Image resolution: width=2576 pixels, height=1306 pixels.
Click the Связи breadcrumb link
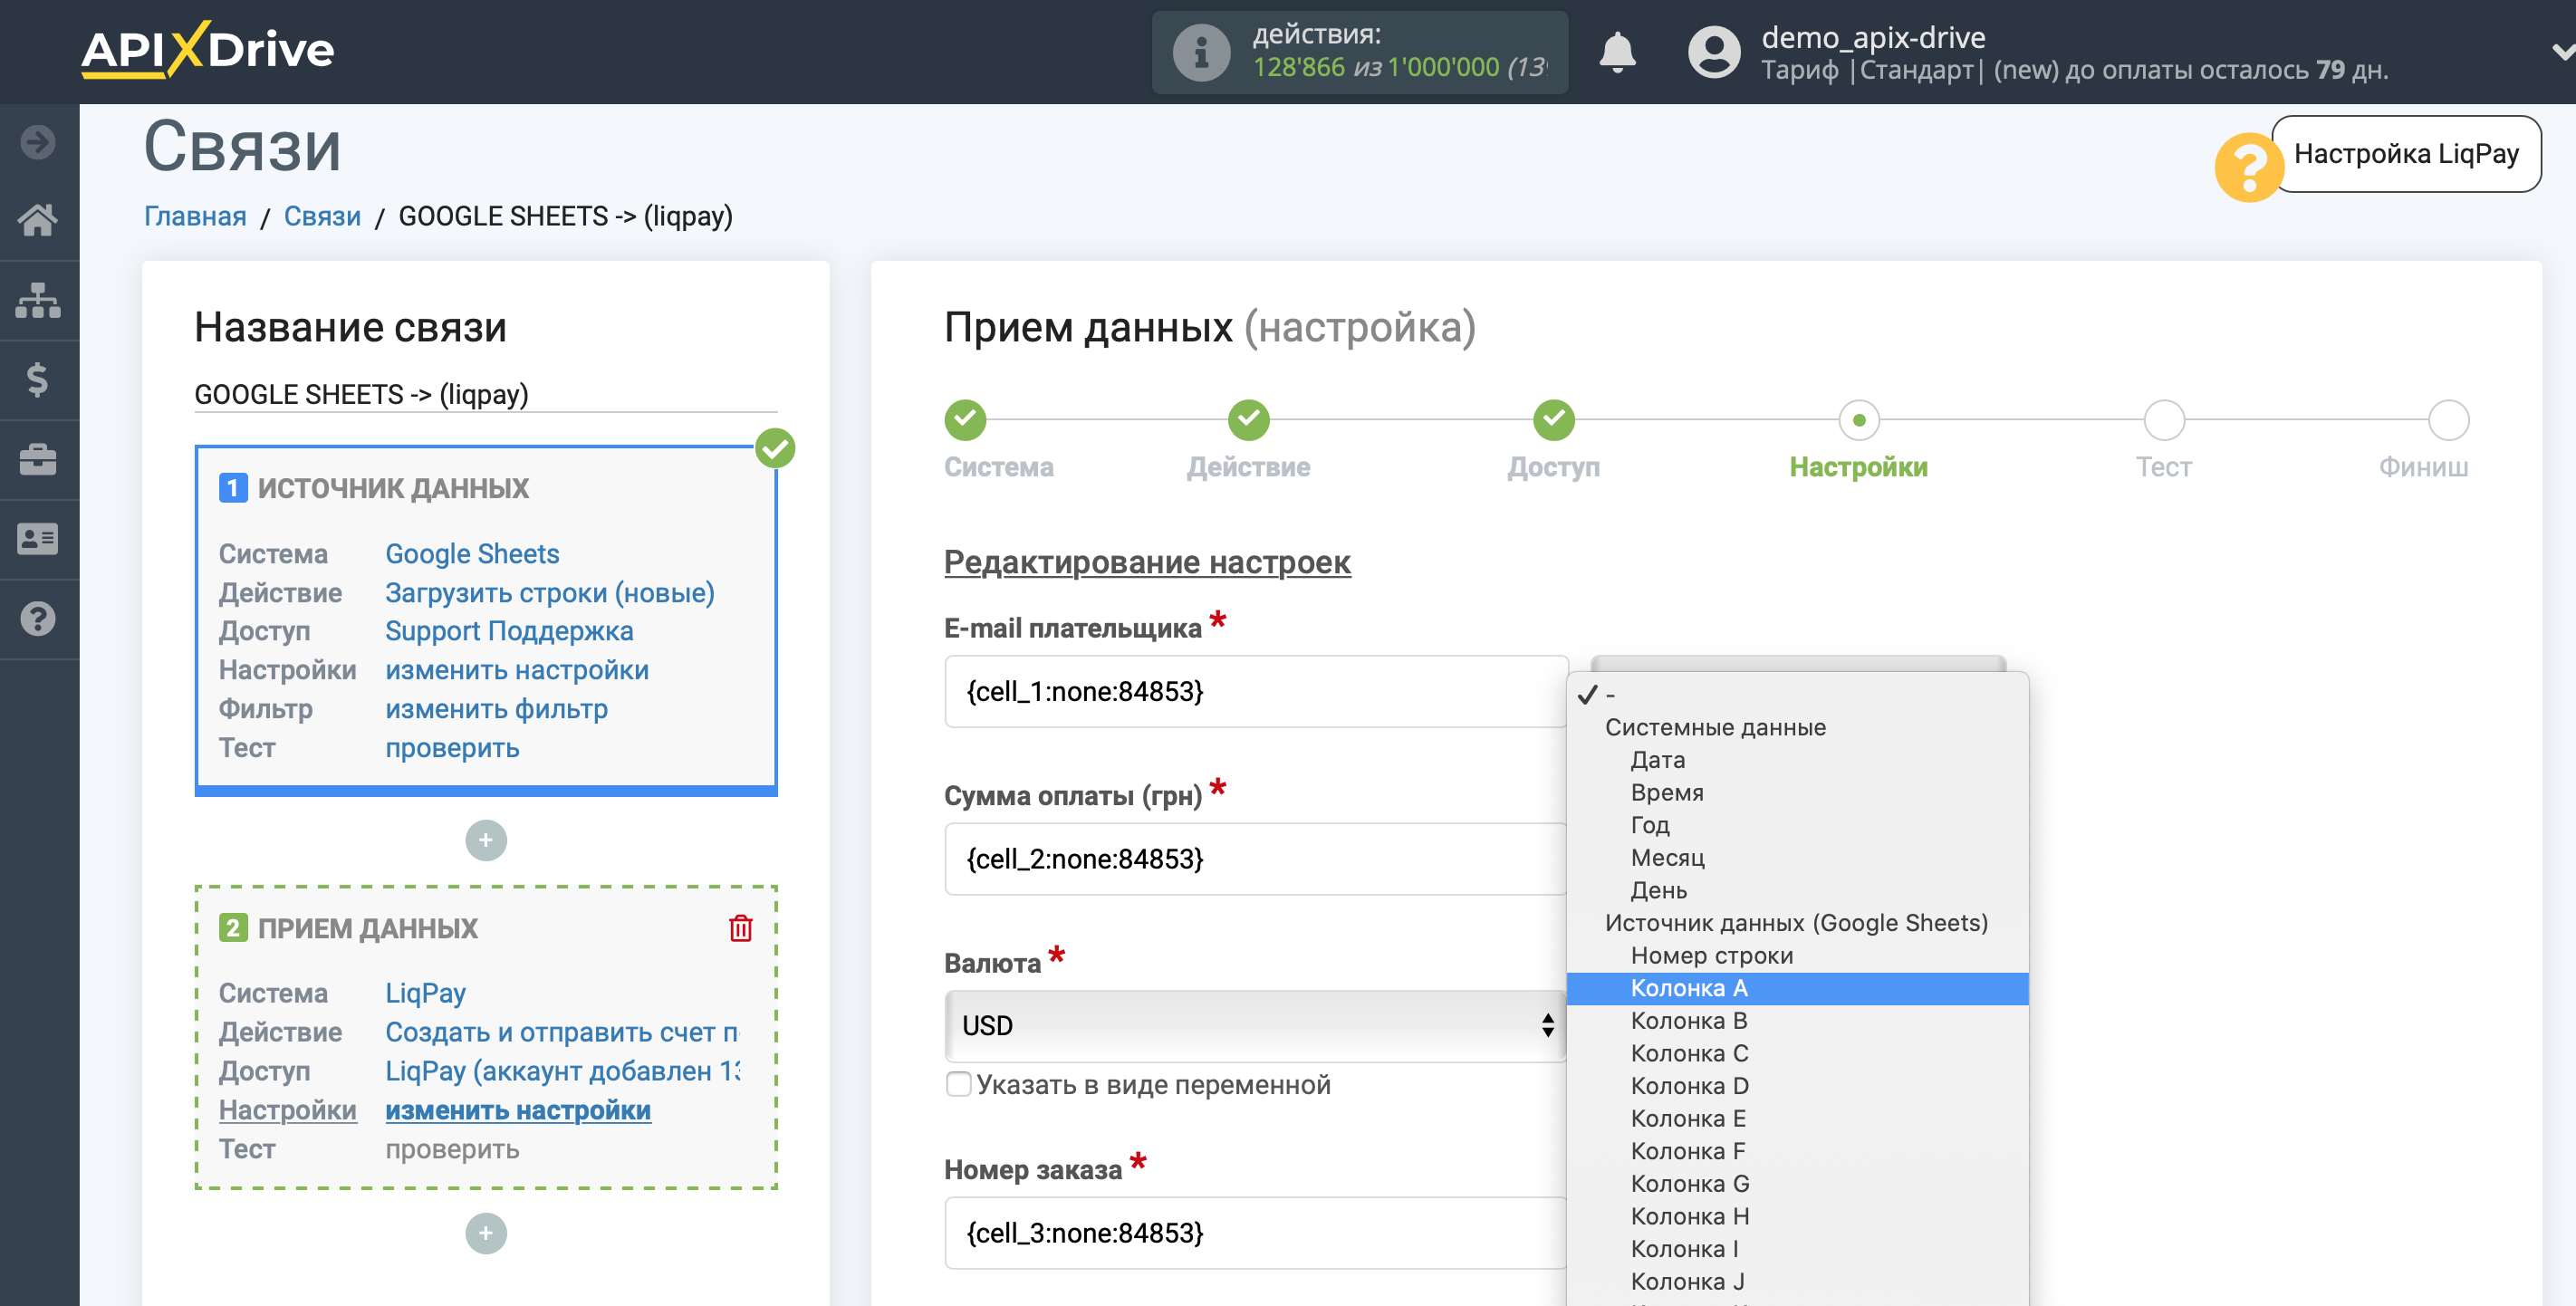(x=322, y=216)
